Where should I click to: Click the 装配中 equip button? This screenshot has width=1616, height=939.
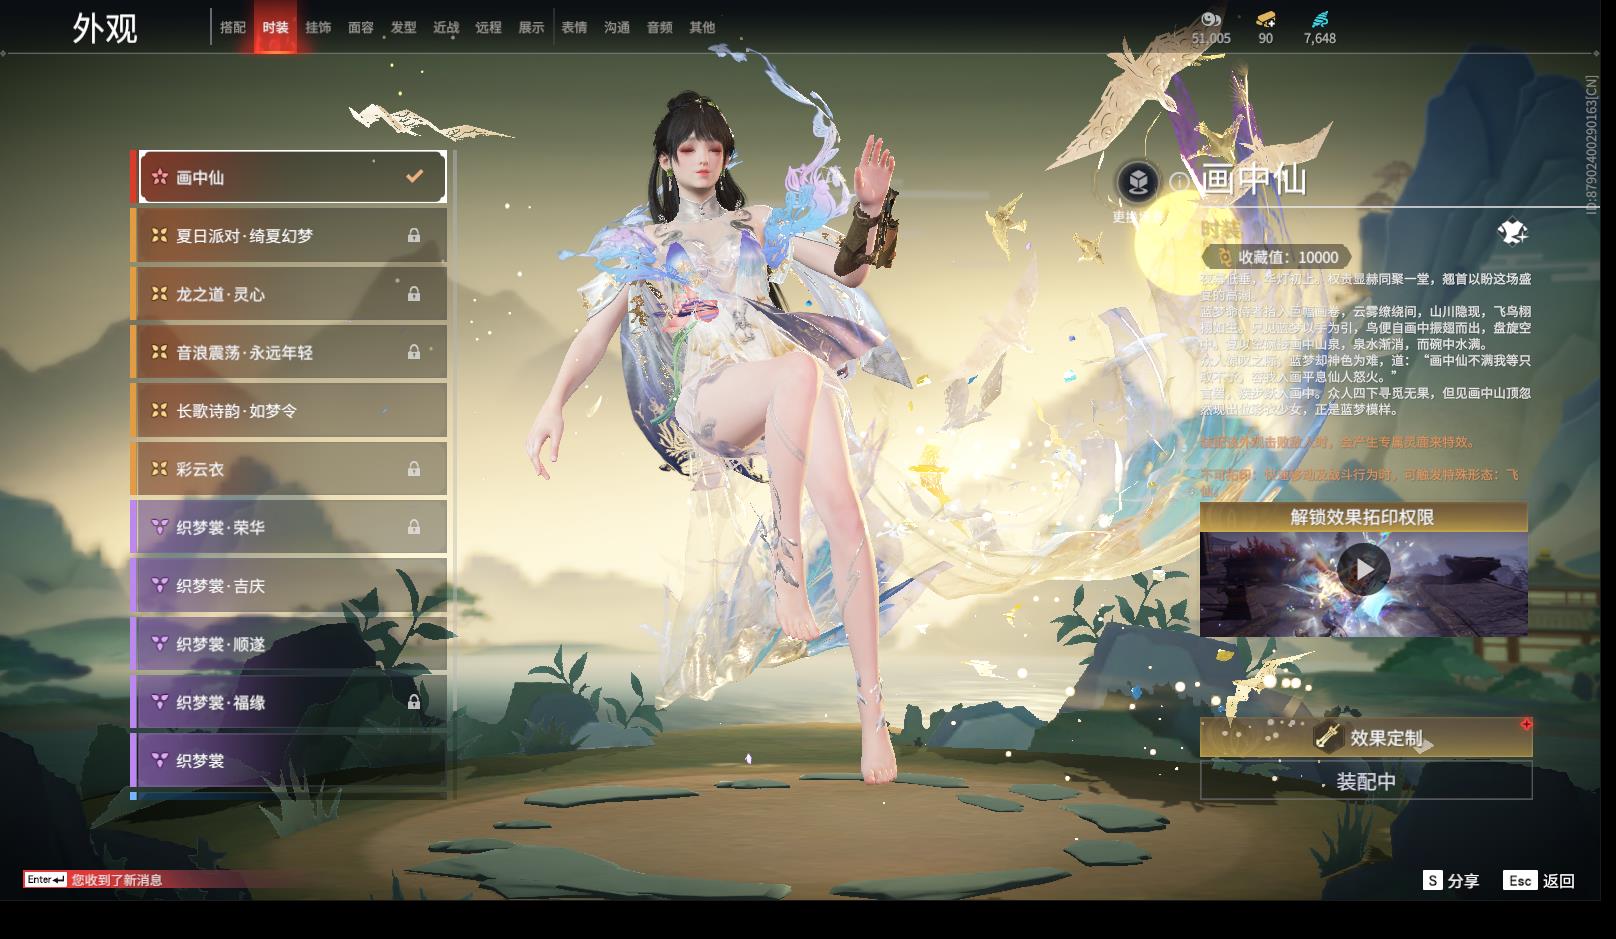(1366, 781)
